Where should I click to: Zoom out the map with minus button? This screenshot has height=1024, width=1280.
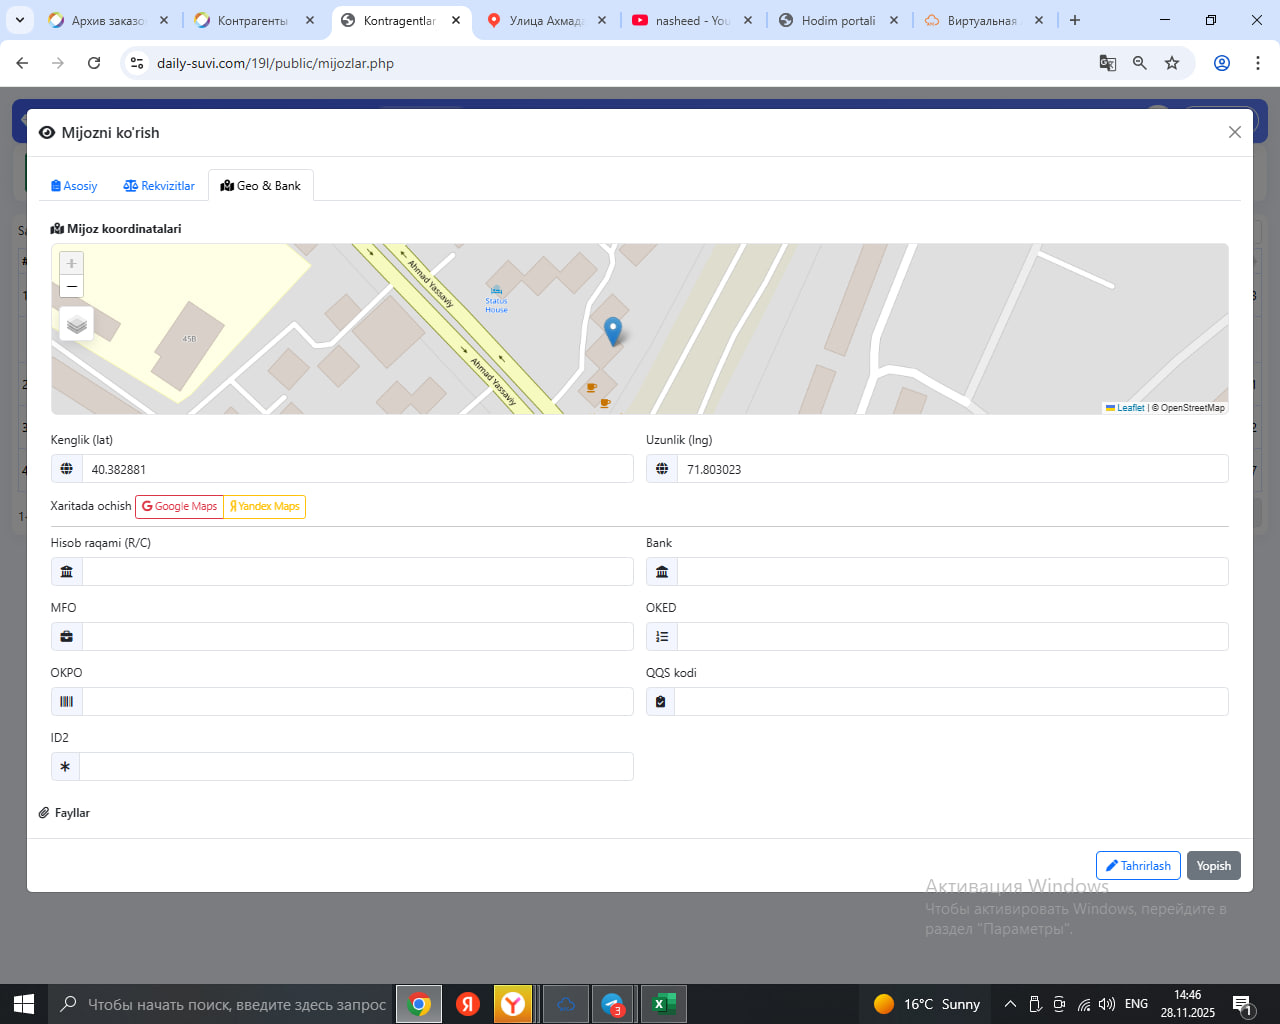[x=71, y=287]
